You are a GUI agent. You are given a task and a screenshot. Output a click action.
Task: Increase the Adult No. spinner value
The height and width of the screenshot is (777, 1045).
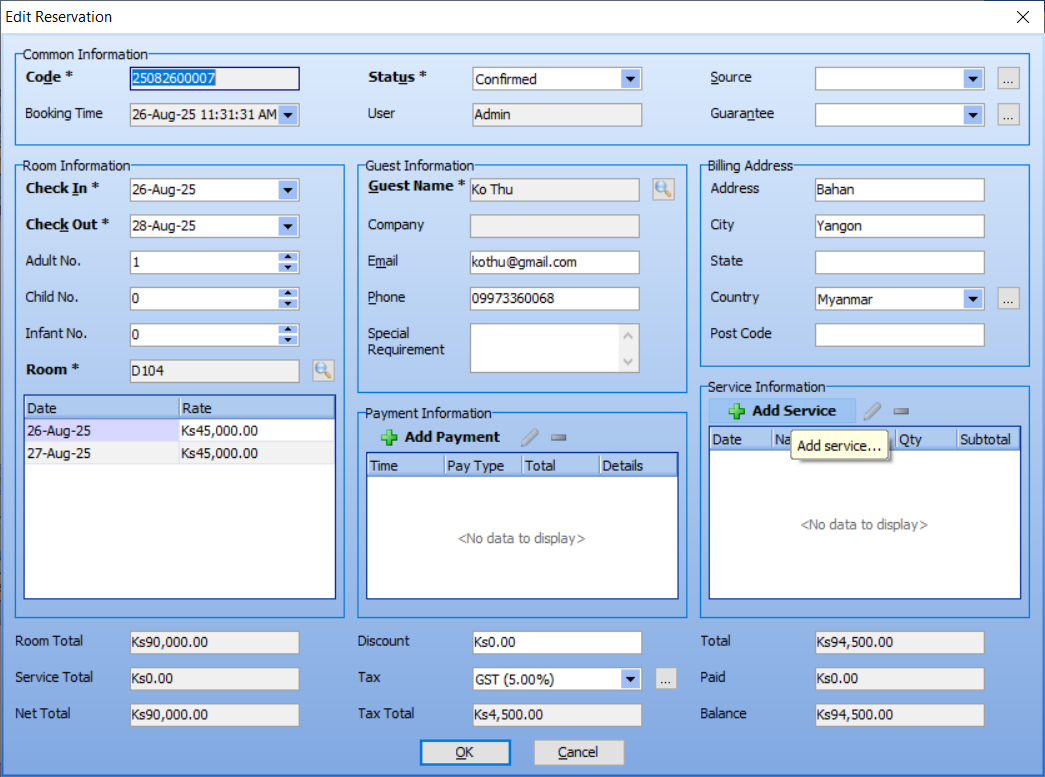[288, 257]
